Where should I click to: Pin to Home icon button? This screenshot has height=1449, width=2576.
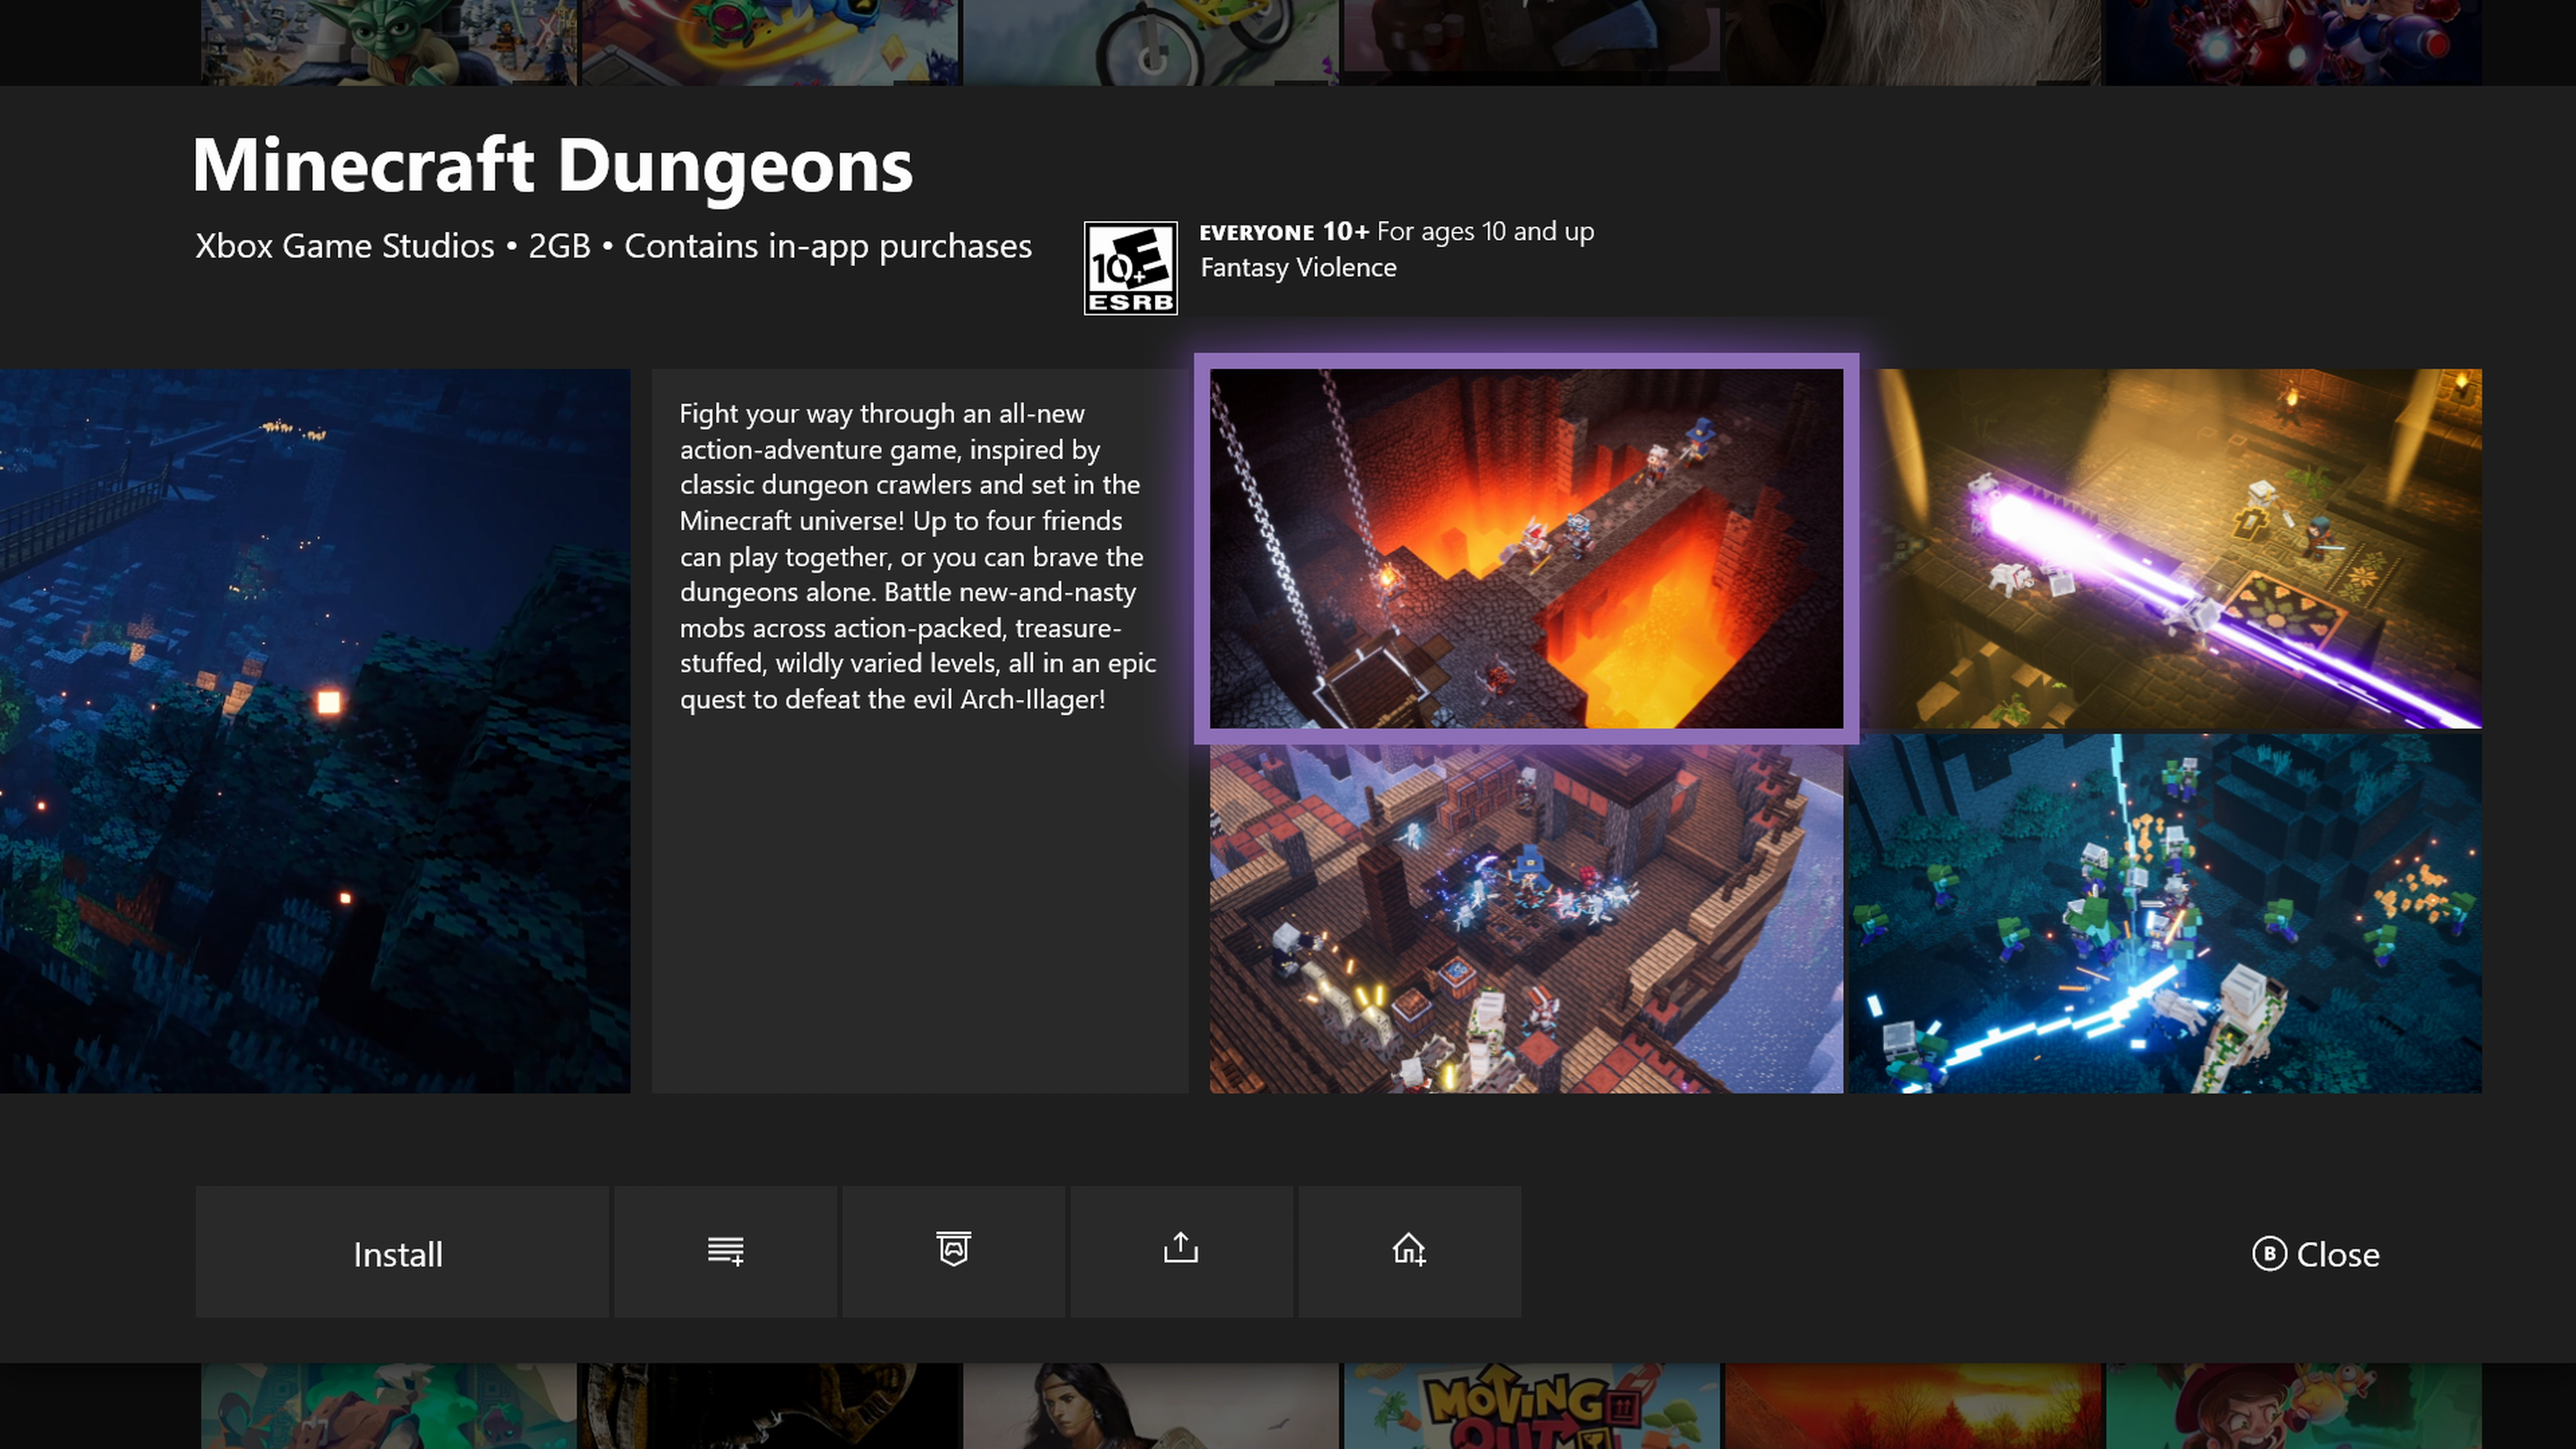(1410, 1252)
